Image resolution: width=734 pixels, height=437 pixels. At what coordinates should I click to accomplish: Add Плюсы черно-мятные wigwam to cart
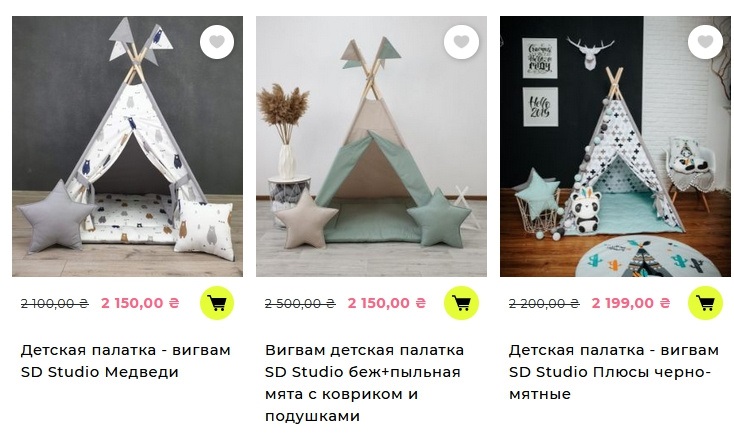coord(705,303)
